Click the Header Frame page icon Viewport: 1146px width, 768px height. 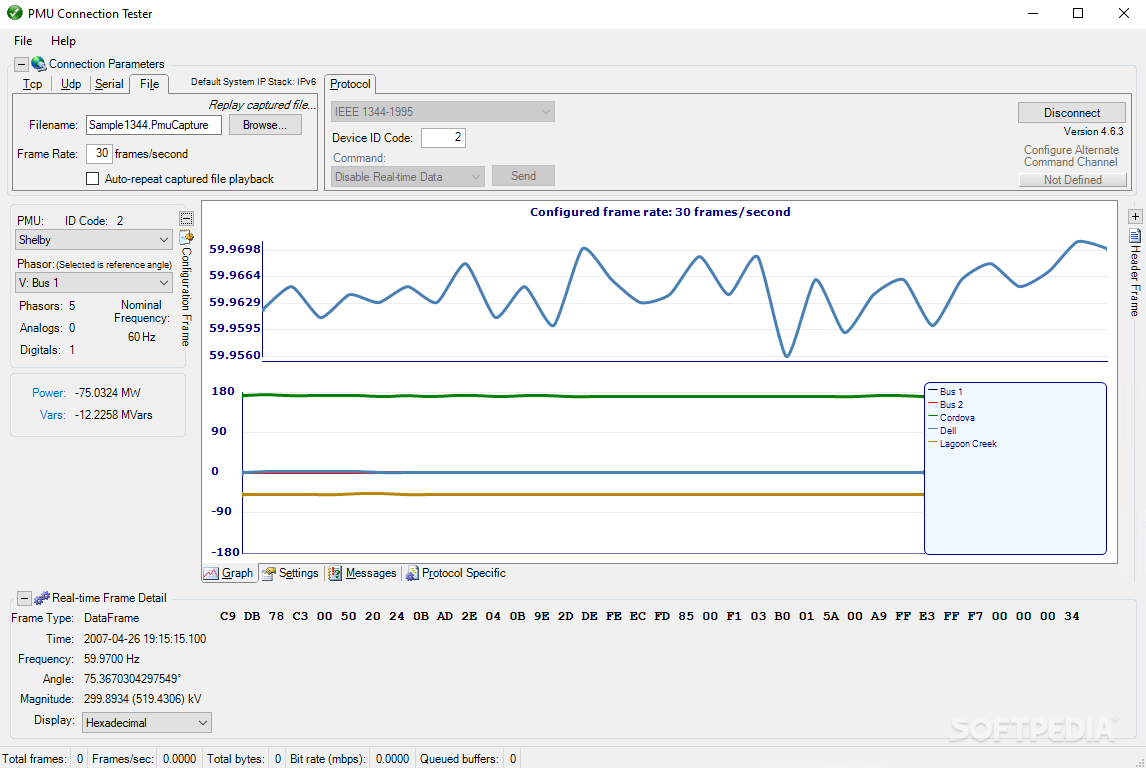(1135, 235)
